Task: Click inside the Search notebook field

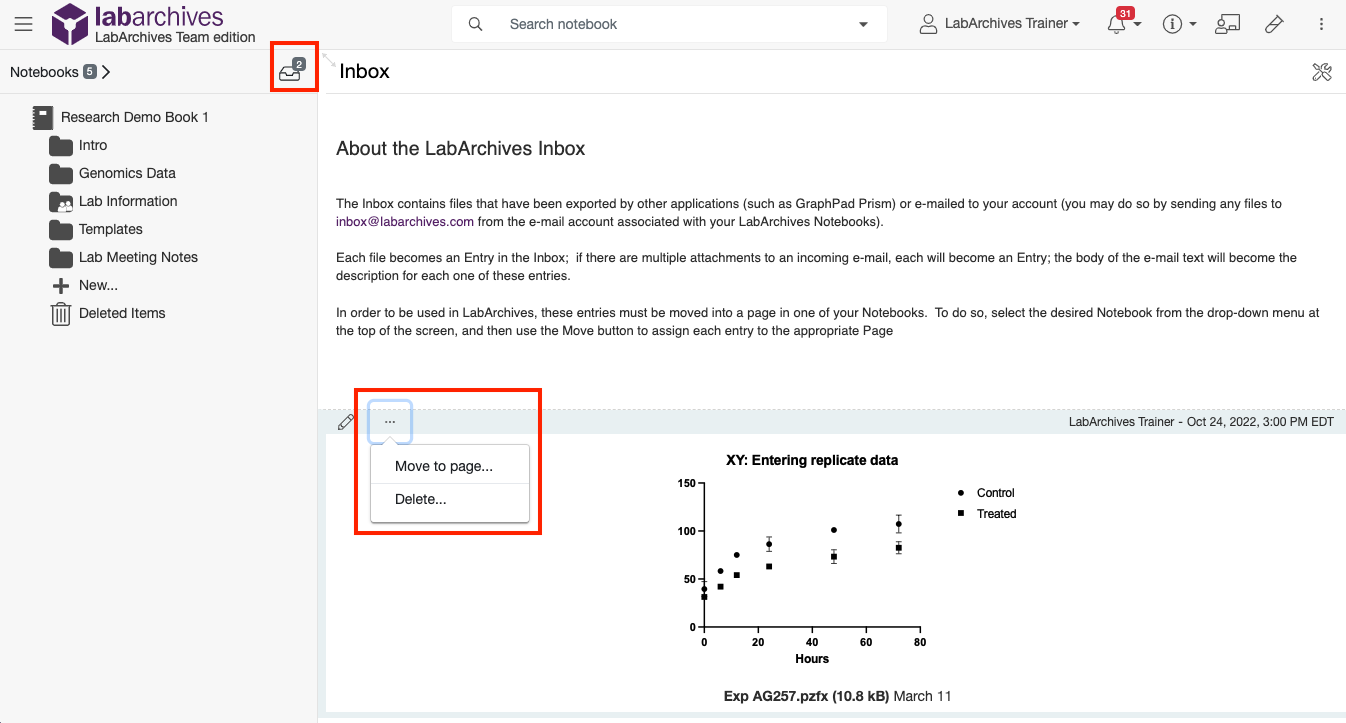Action: pos(660,24)
